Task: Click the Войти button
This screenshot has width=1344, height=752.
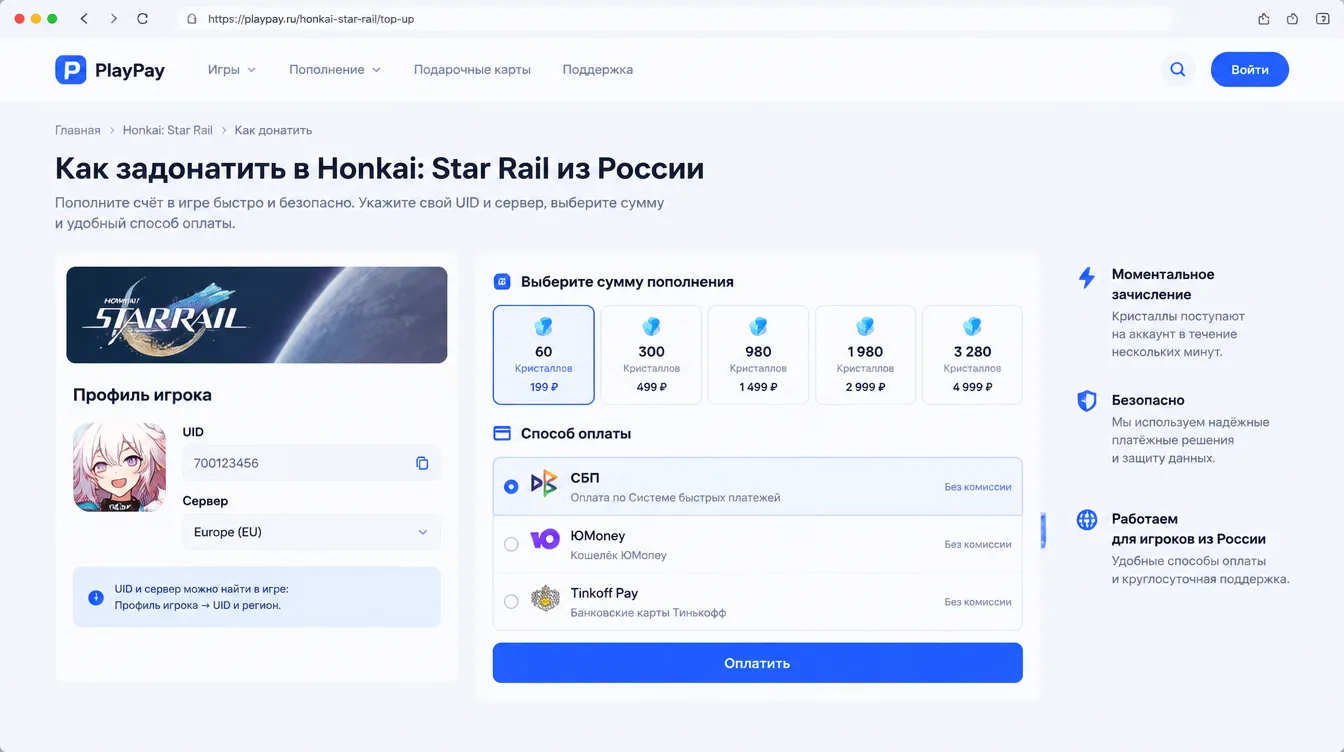Action: point(1250,70)
